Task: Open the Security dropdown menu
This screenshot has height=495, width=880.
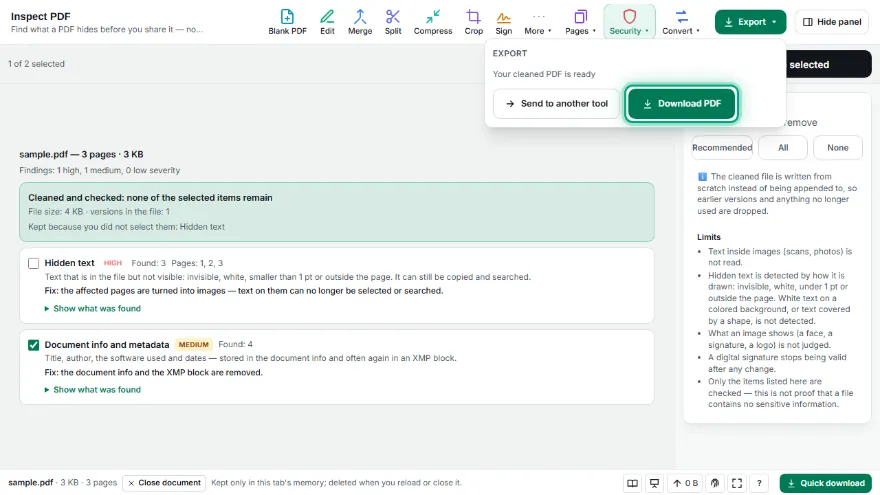Action: tap(629, 22)
